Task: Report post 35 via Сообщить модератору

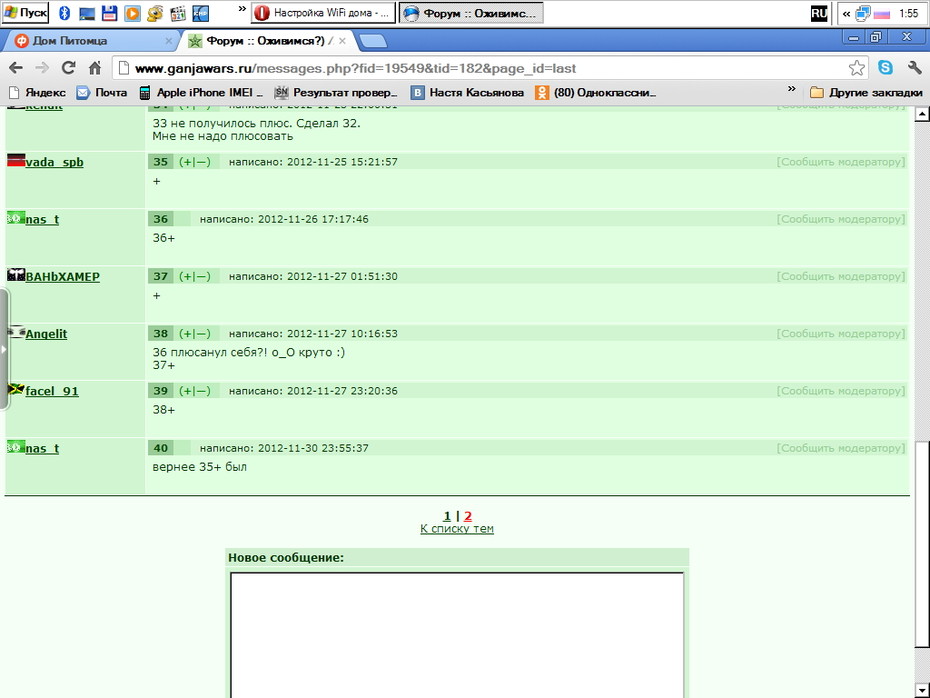Action: 841,162
